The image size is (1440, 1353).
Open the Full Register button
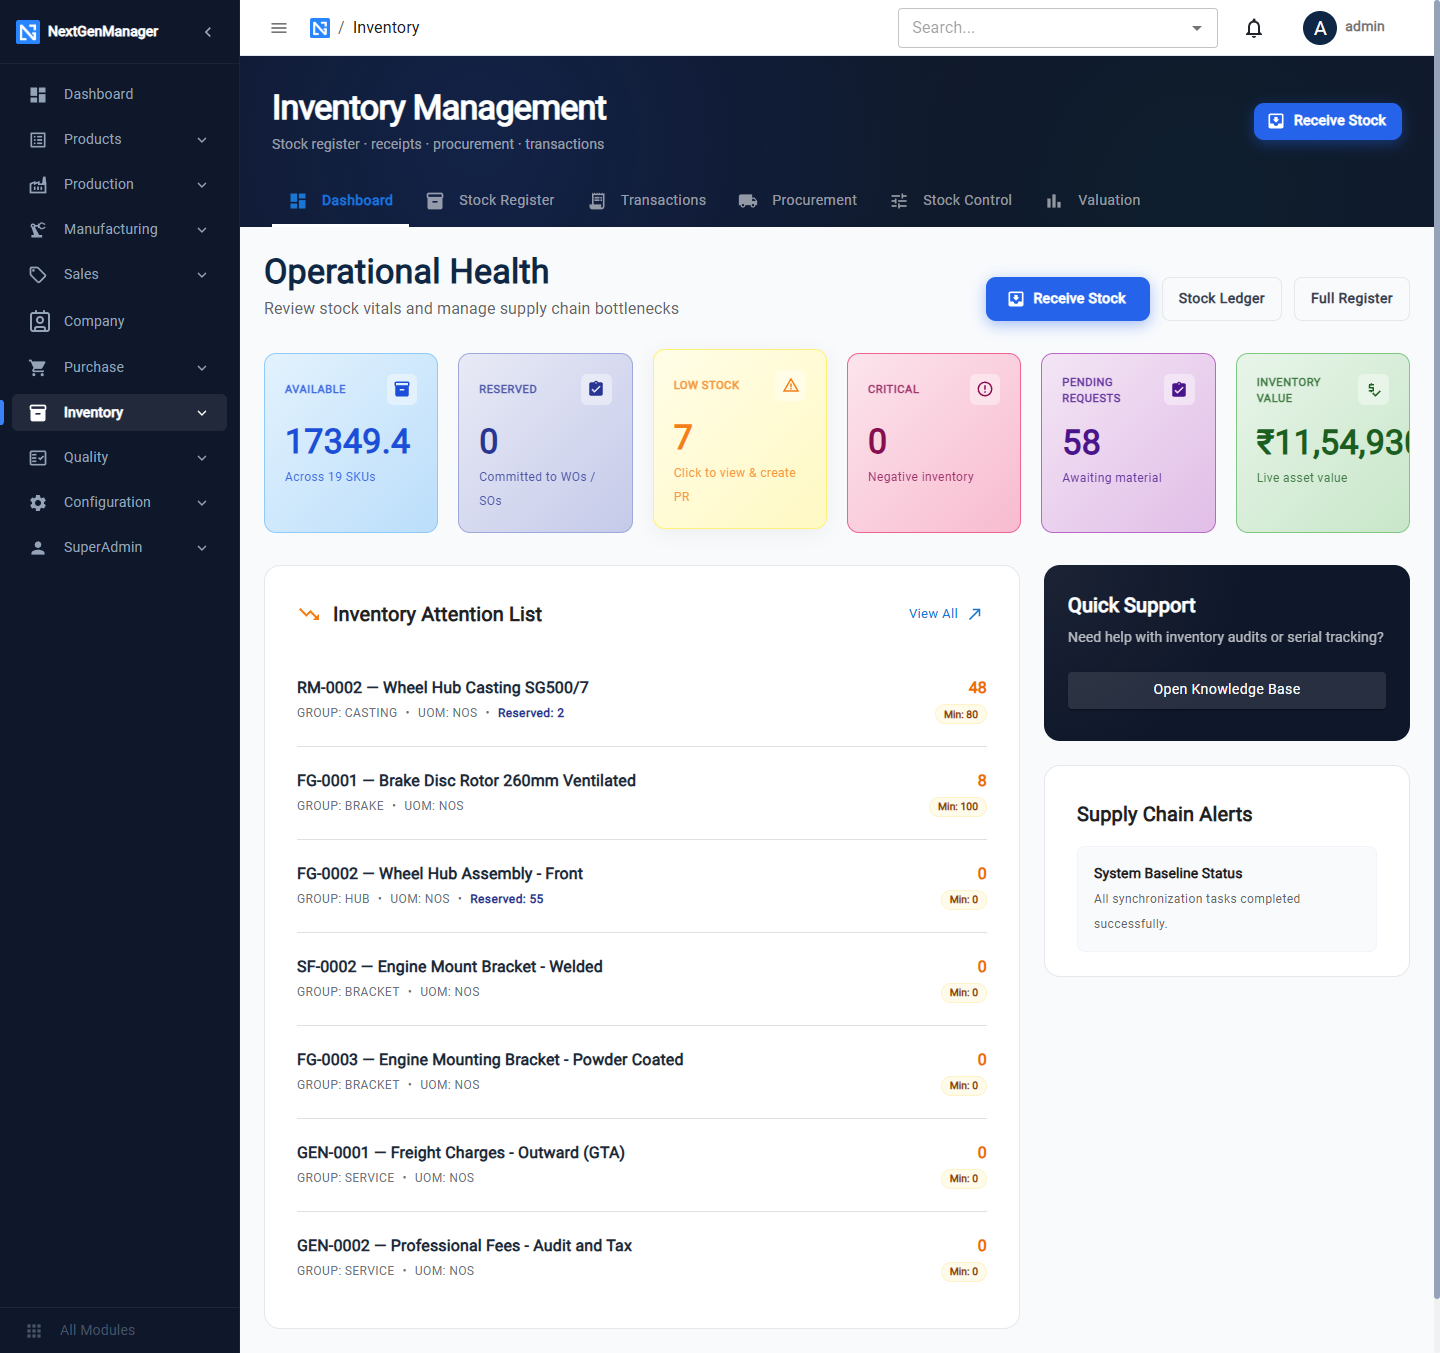1352,299
